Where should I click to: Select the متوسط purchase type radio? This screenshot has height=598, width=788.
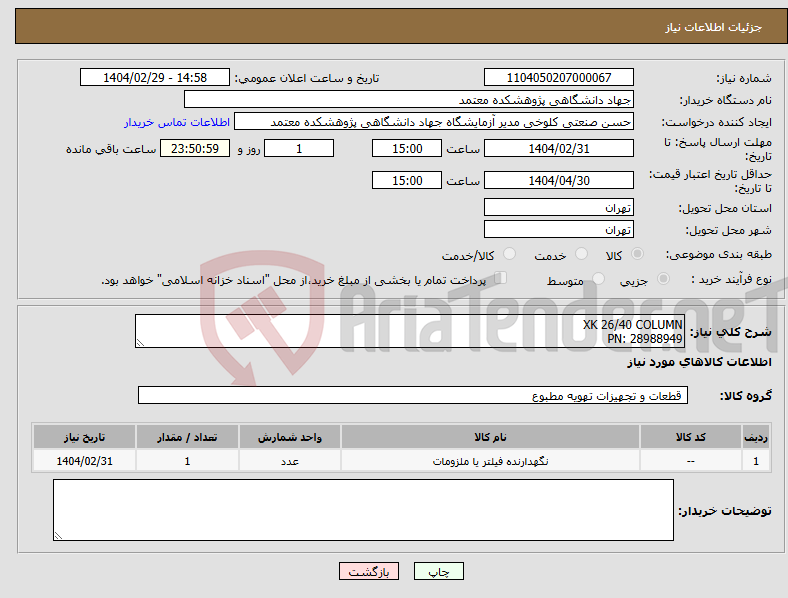coord(598,279)
